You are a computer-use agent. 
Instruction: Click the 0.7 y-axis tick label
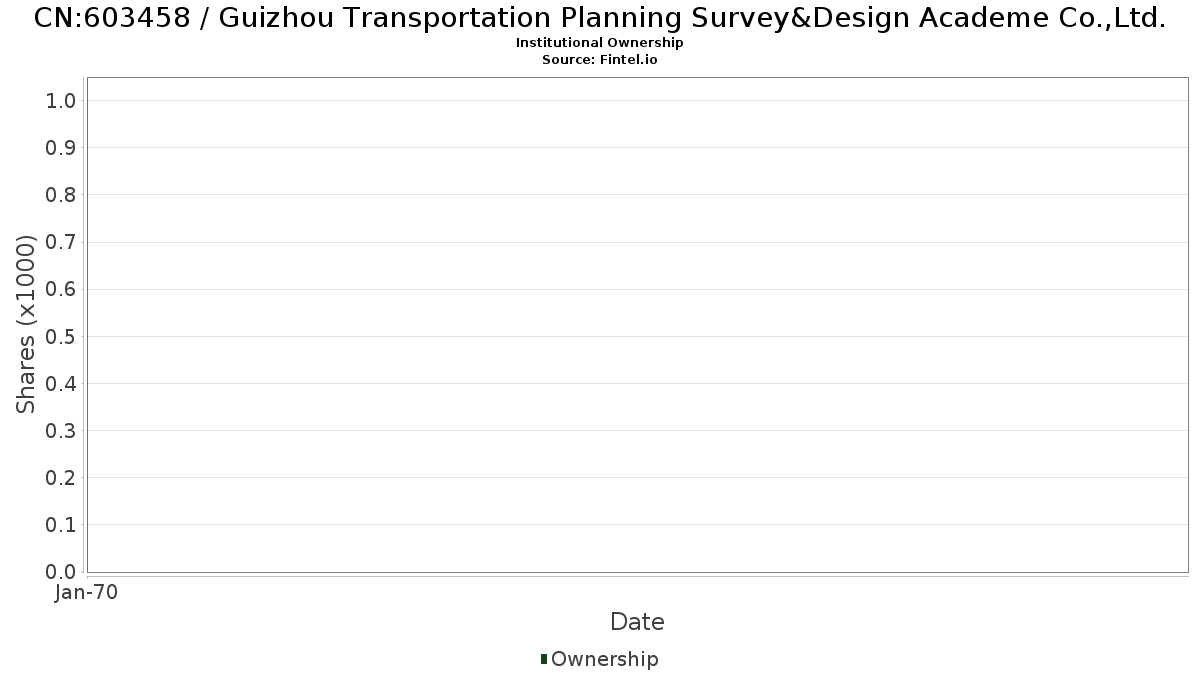61,242
